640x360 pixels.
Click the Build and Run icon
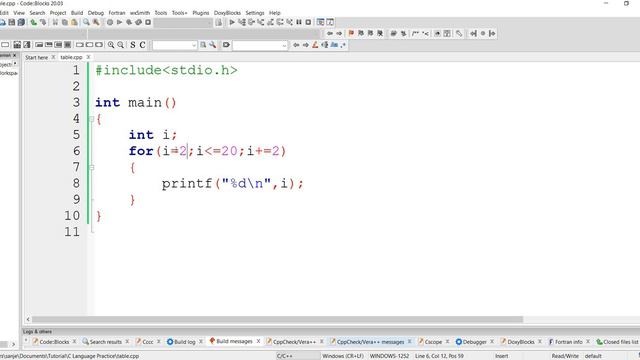pyautogui.click(x=129, y=22)
